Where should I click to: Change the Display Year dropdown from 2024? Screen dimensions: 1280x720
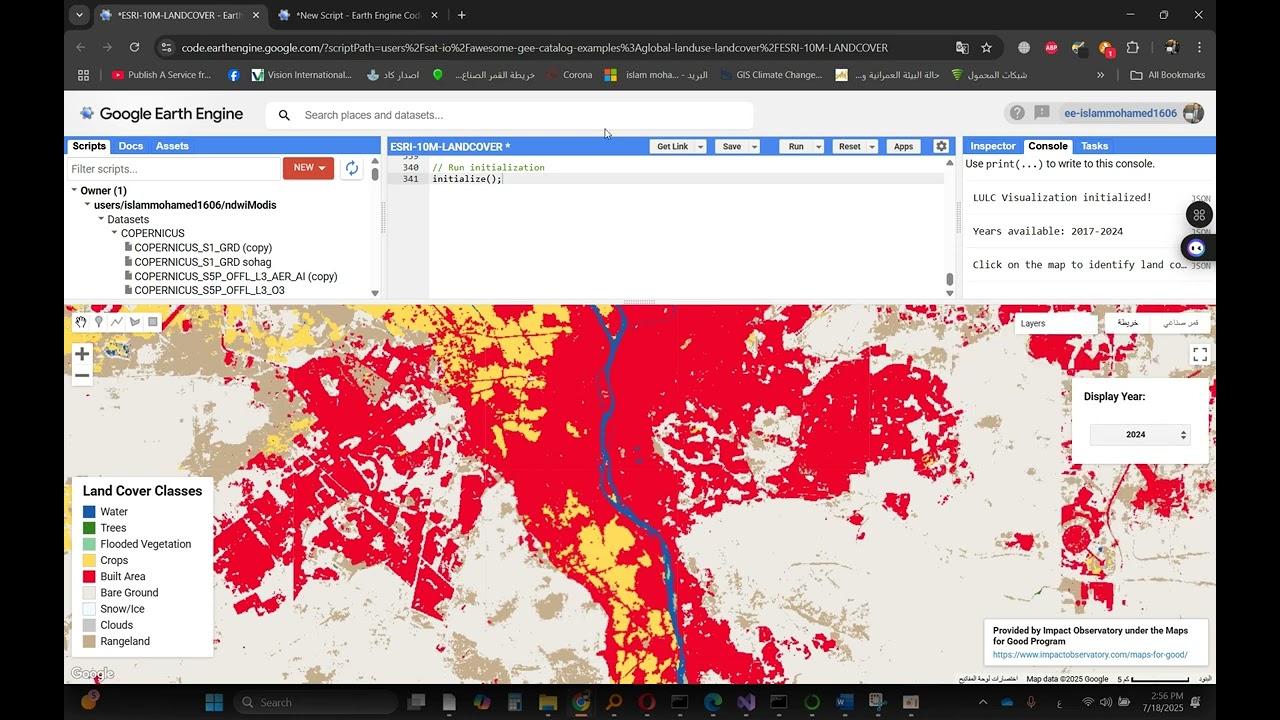coord(1140,435)
